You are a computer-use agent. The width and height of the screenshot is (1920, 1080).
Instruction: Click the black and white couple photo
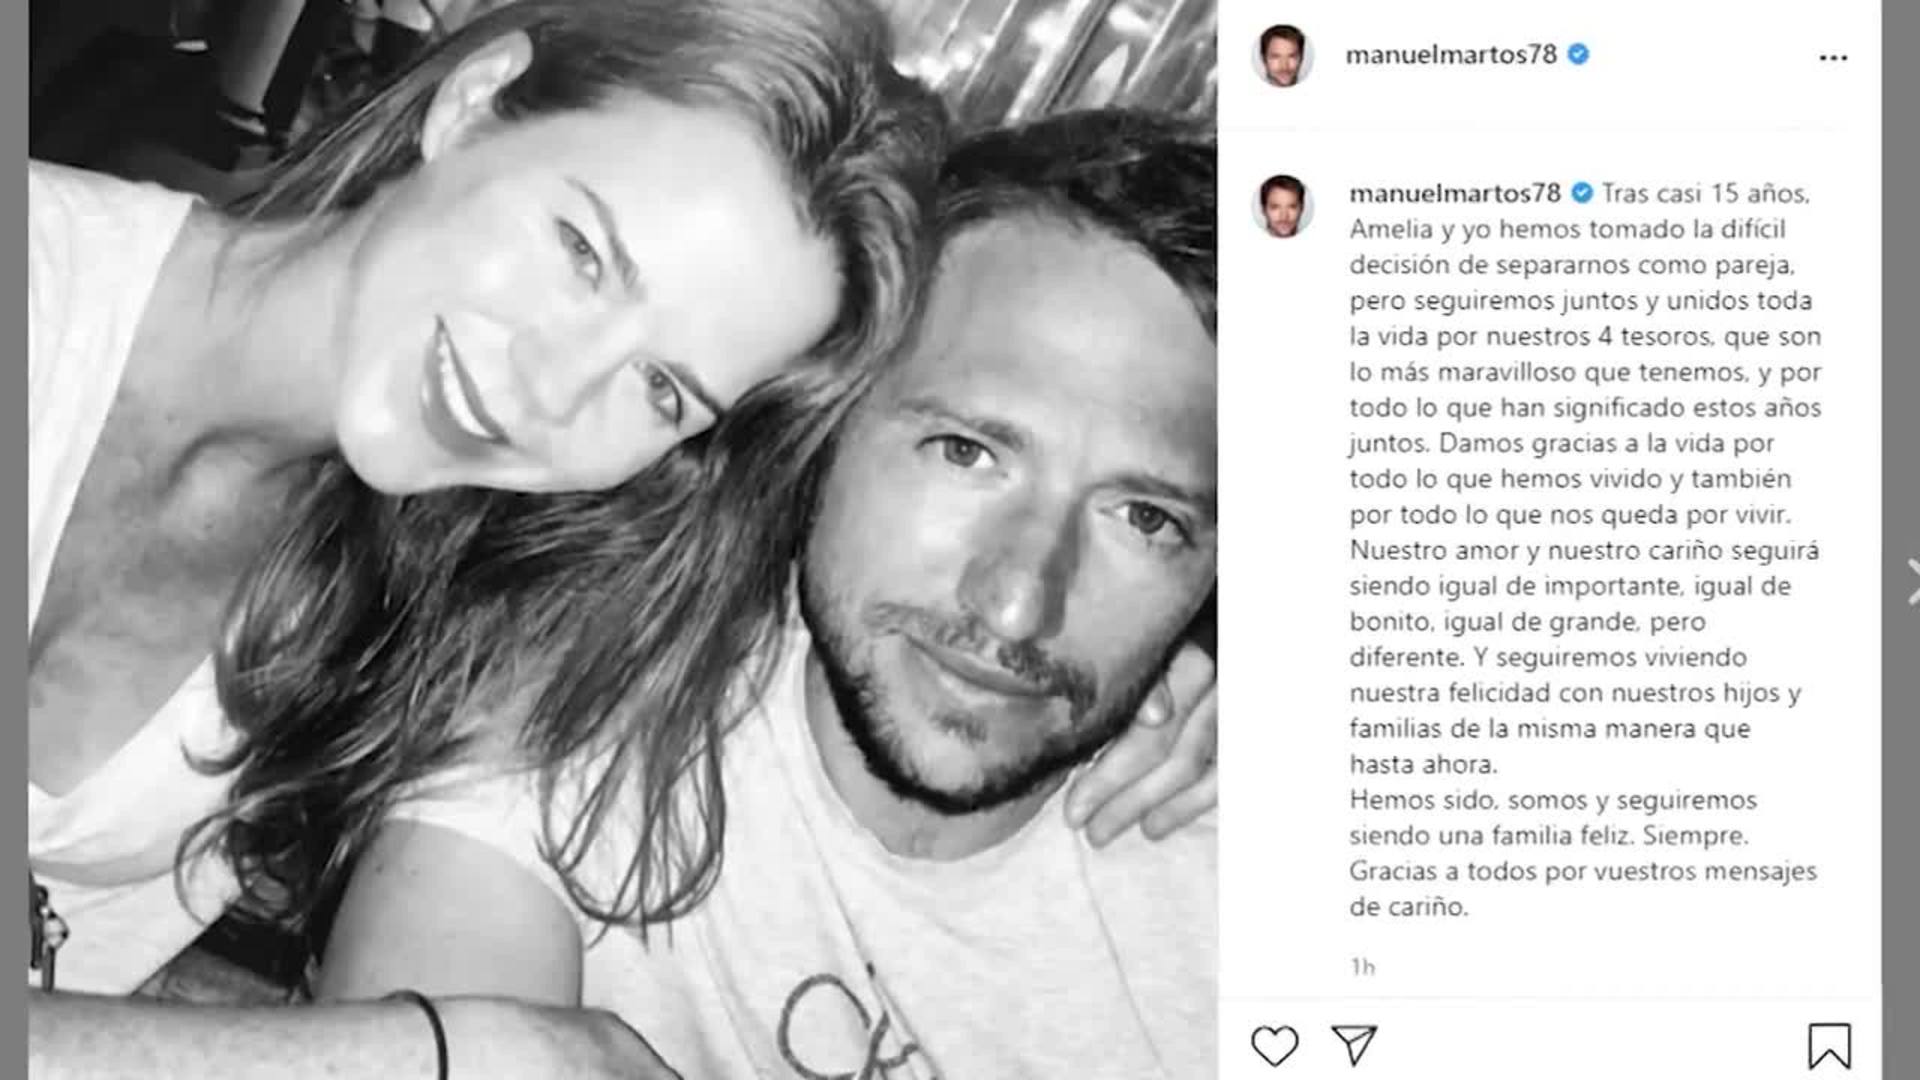623,540
